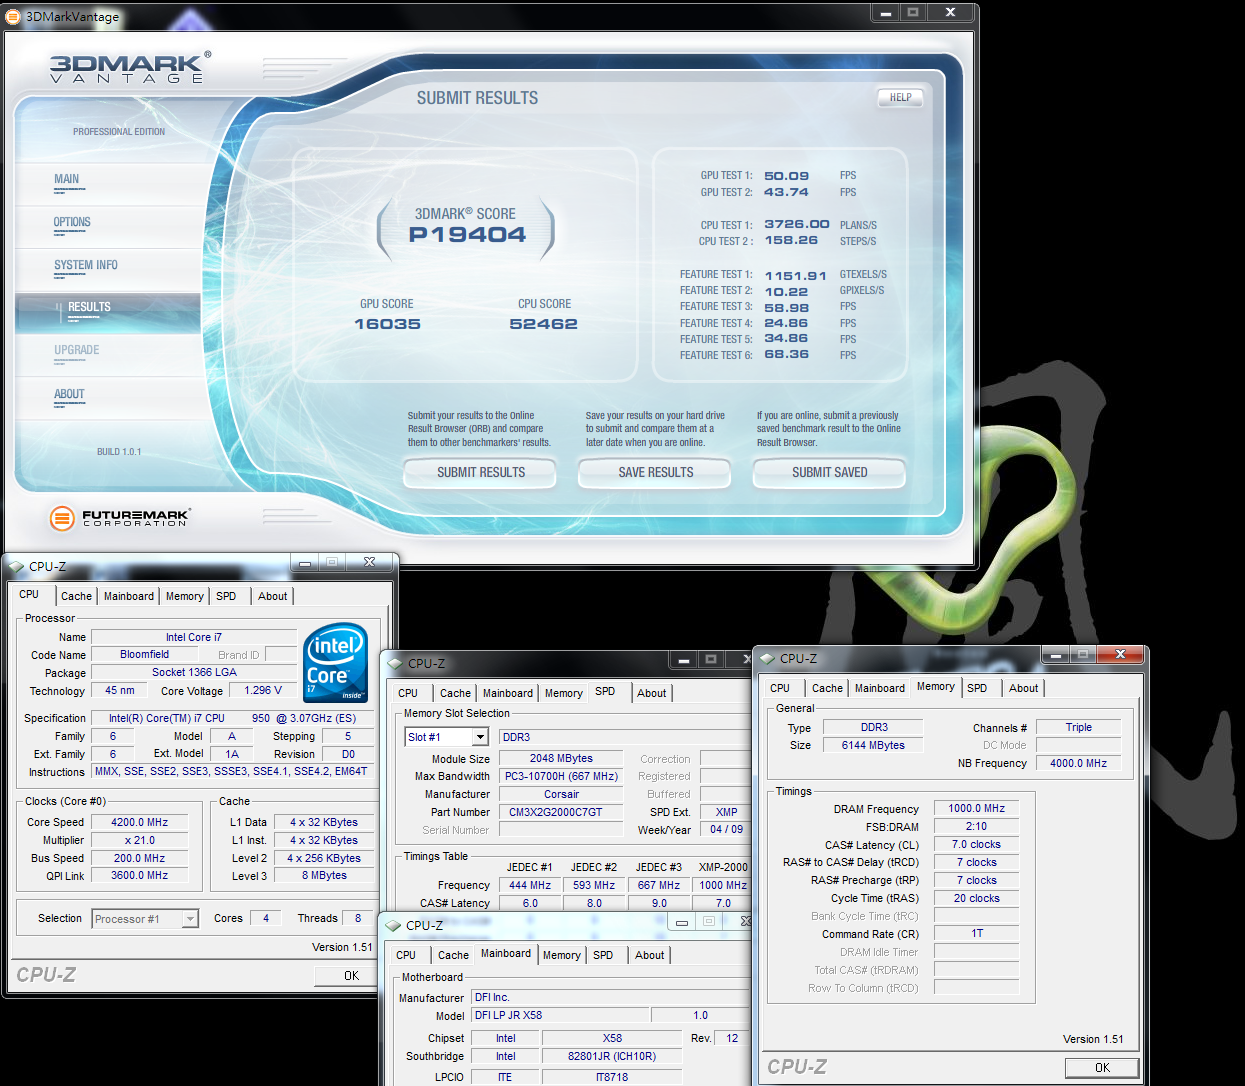Click the Max Bandwidth PC3-10700H field

(561, 776)
